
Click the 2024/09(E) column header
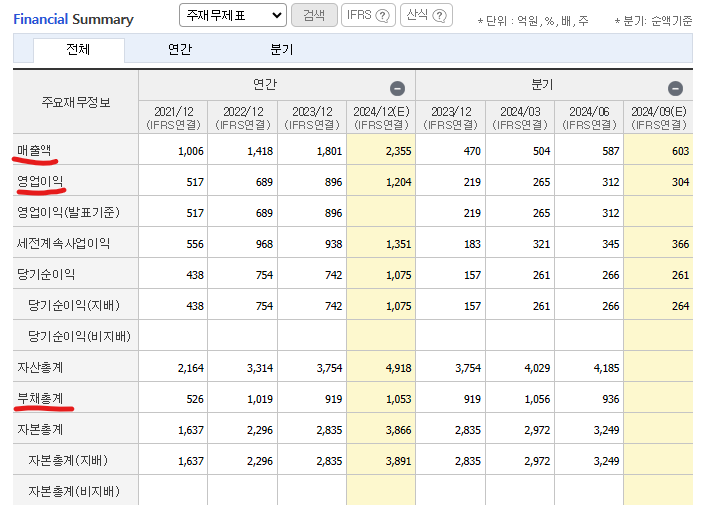(x=658, y=117)
